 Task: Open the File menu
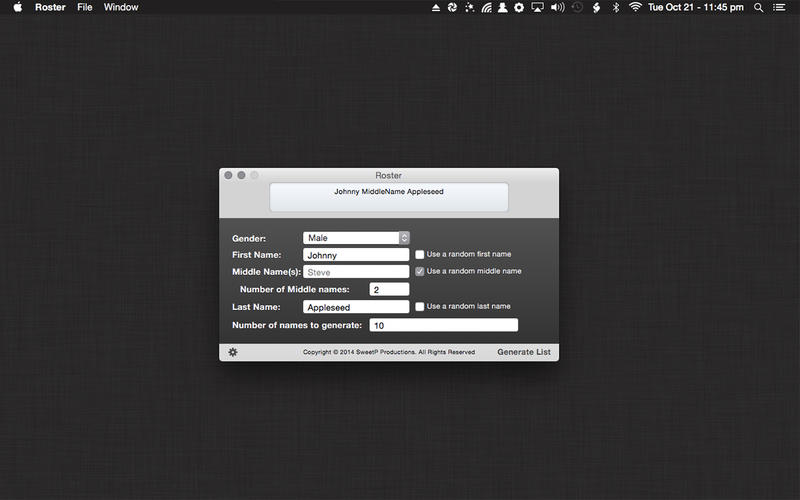click(x=85, y=7)
